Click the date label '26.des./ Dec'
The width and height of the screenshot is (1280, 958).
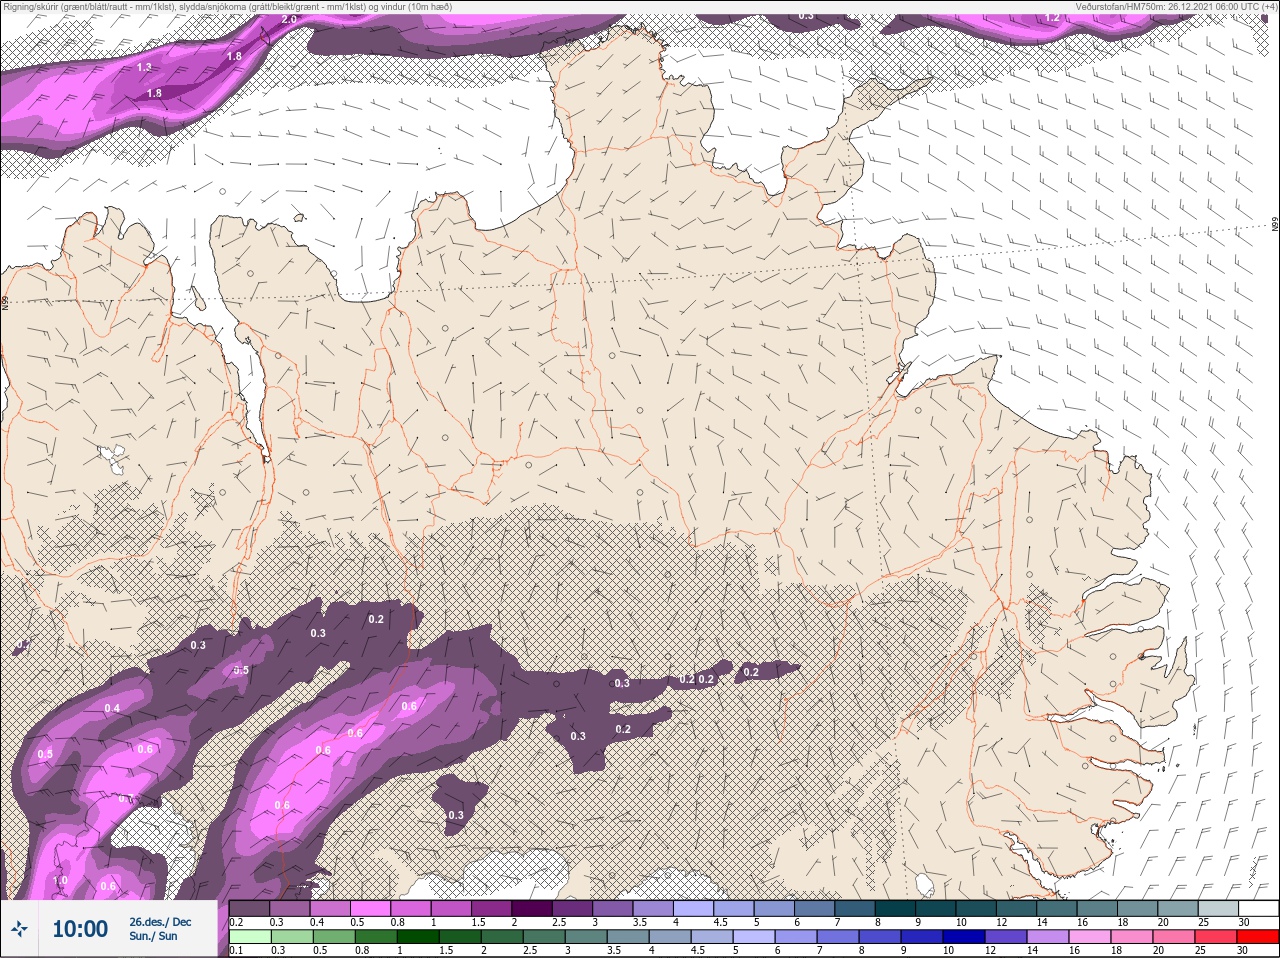pyautogui.click(x=160, y=922)
